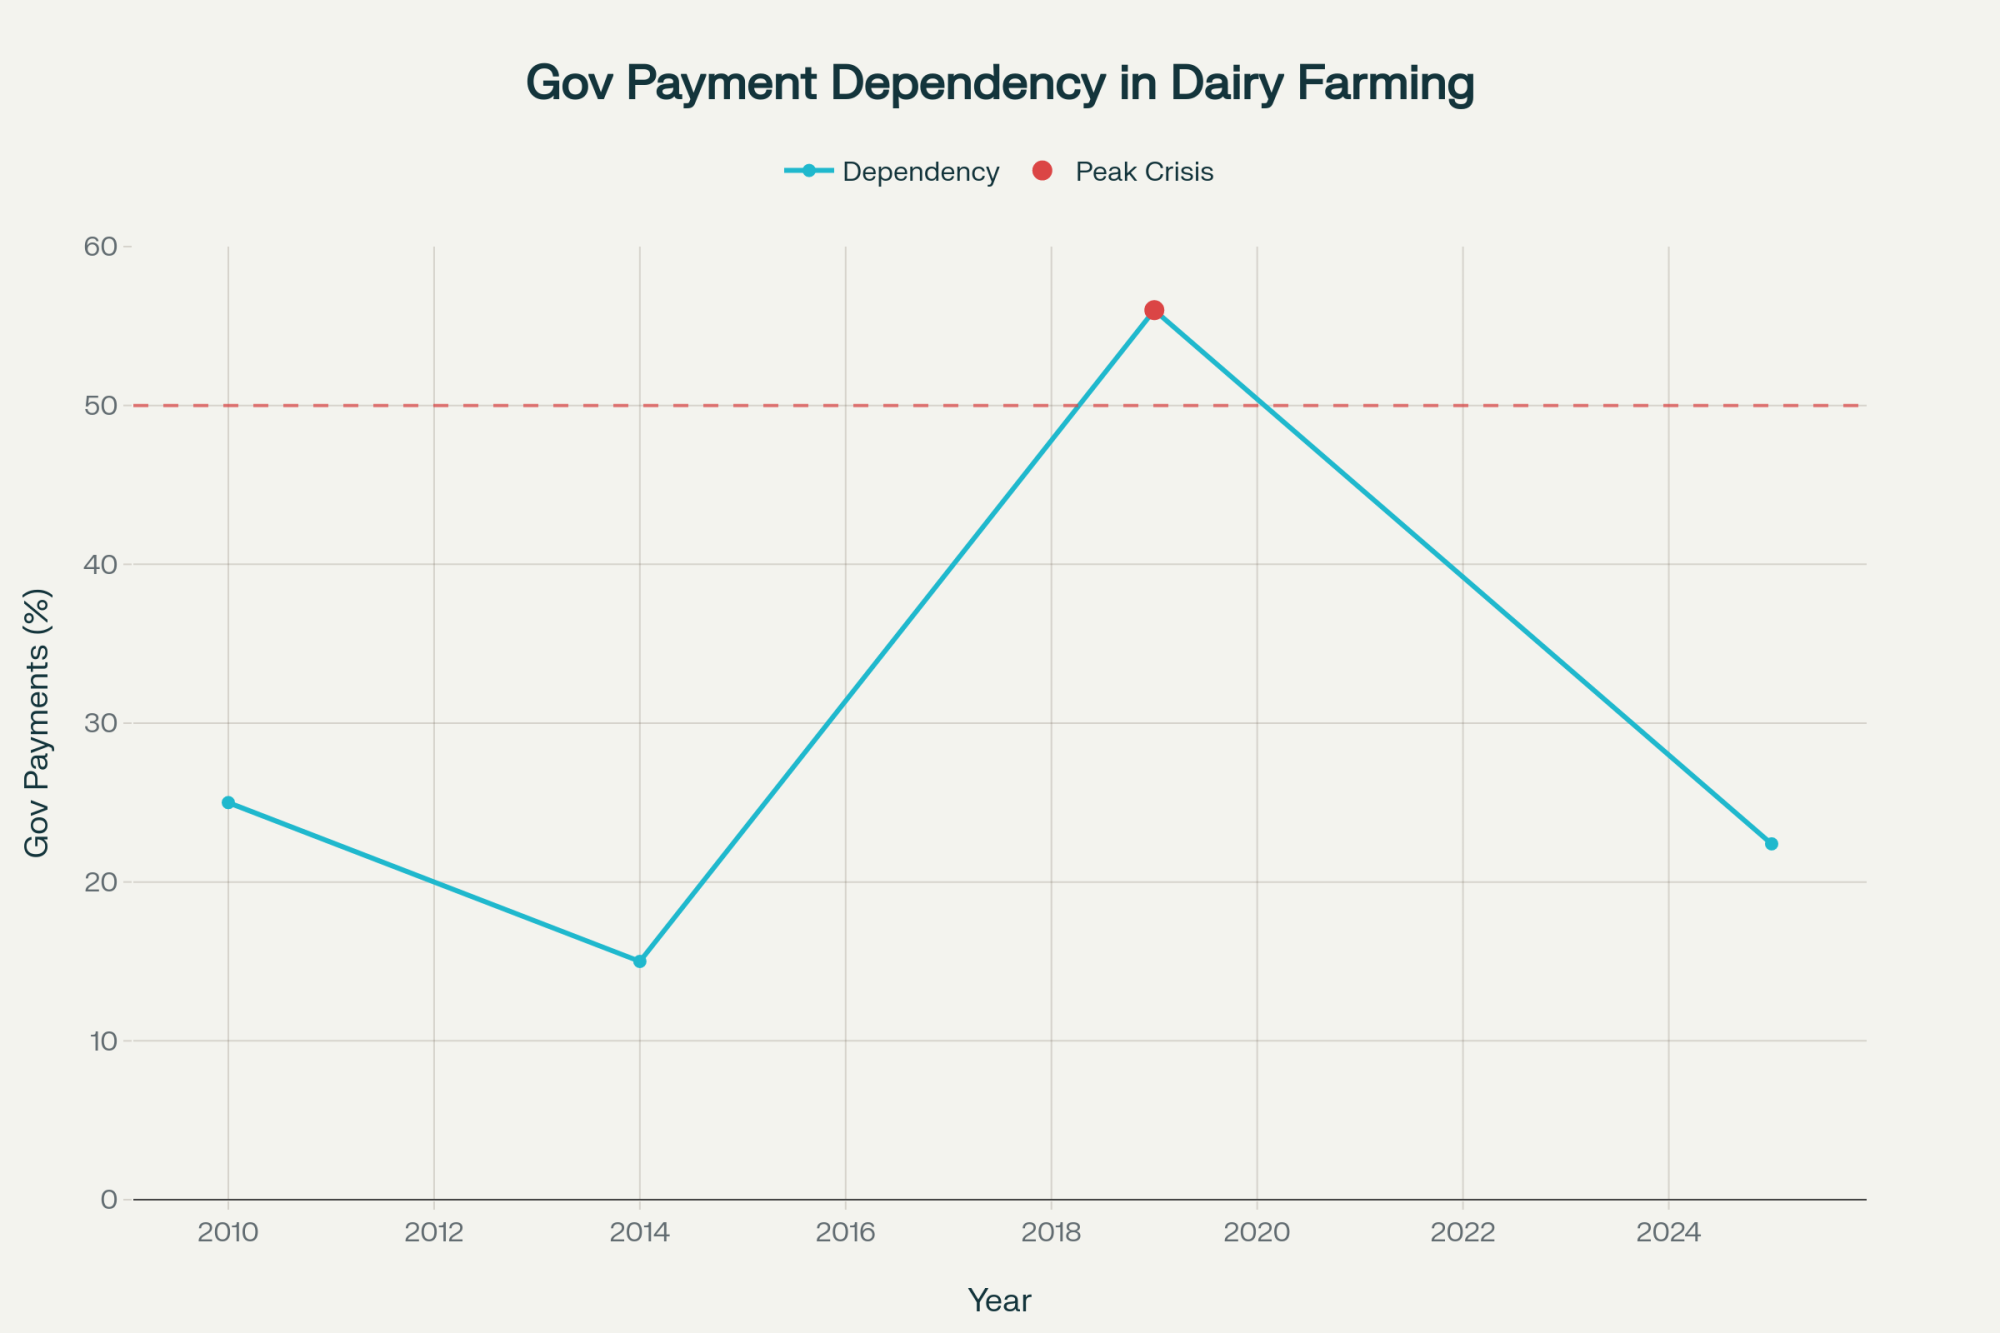Click the 2016 x-axis tick label
This screenshot has width=2000, height=1333.
click(x=845, y=1232)
